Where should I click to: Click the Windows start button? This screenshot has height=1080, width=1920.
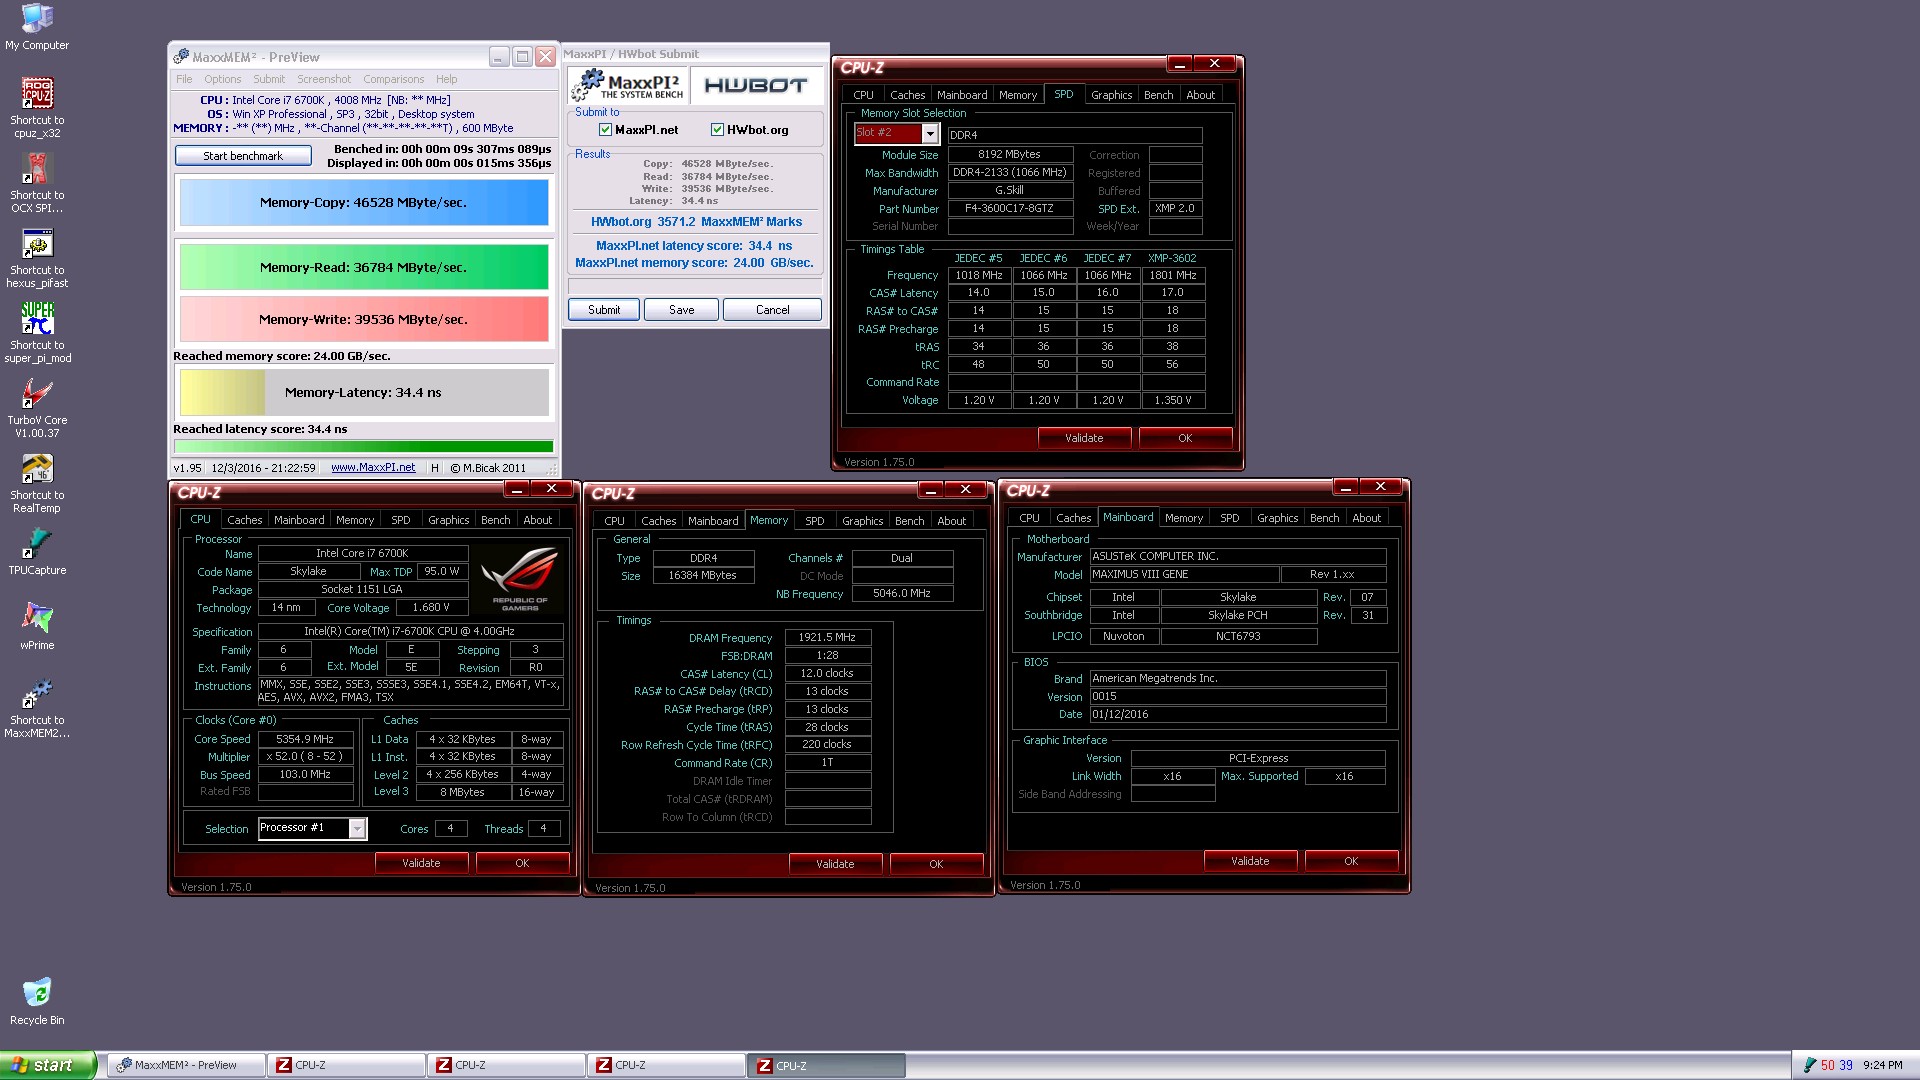coord(48,1065)
